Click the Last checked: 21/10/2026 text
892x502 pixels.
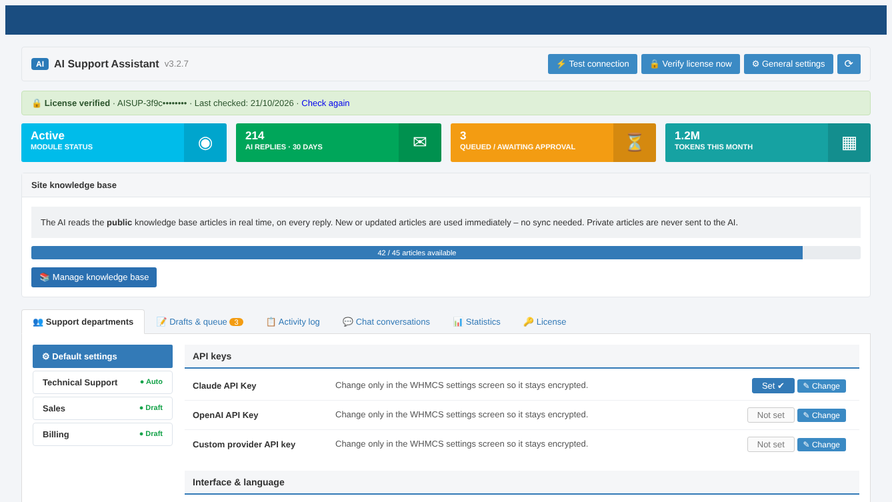point(244,103)
